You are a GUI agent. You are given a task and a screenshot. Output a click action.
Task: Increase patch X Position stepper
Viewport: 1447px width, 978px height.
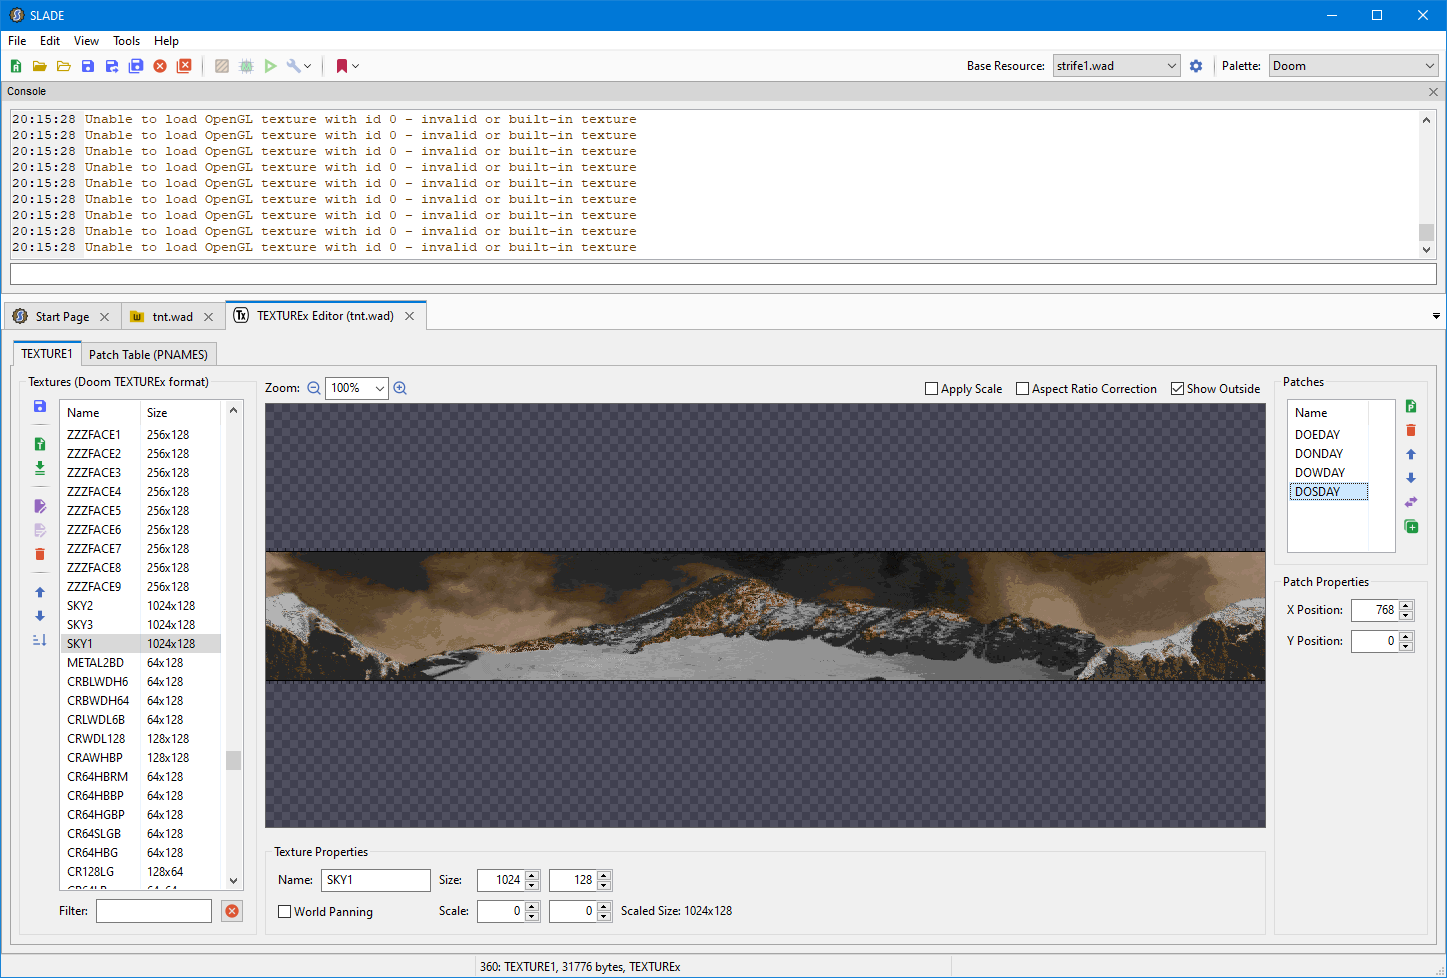[1406, 605]
